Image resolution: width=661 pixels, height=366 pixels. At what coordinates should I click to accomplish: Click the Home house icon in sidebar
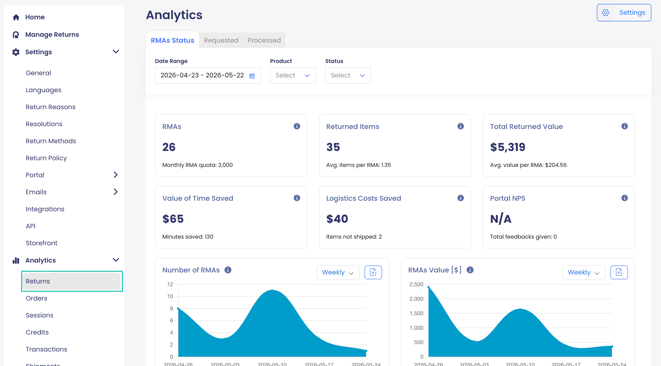click(x=16, y=17)
